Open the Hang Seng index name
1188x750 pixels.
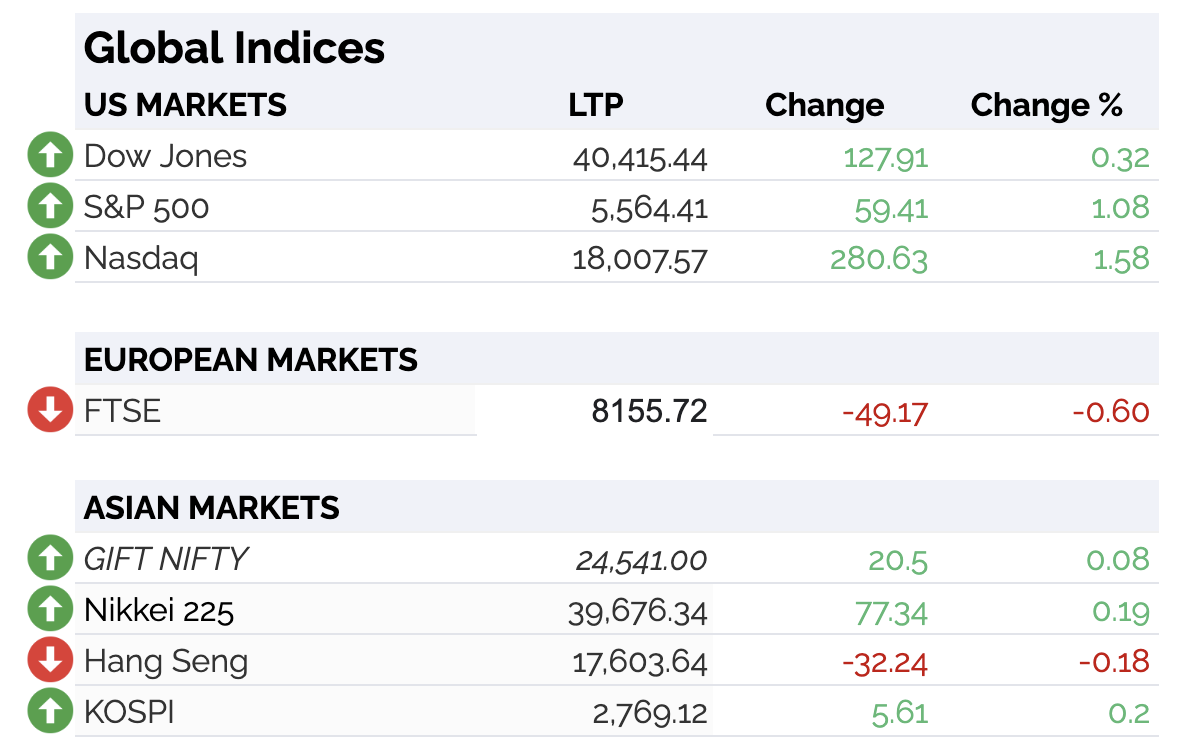[166, 661]
